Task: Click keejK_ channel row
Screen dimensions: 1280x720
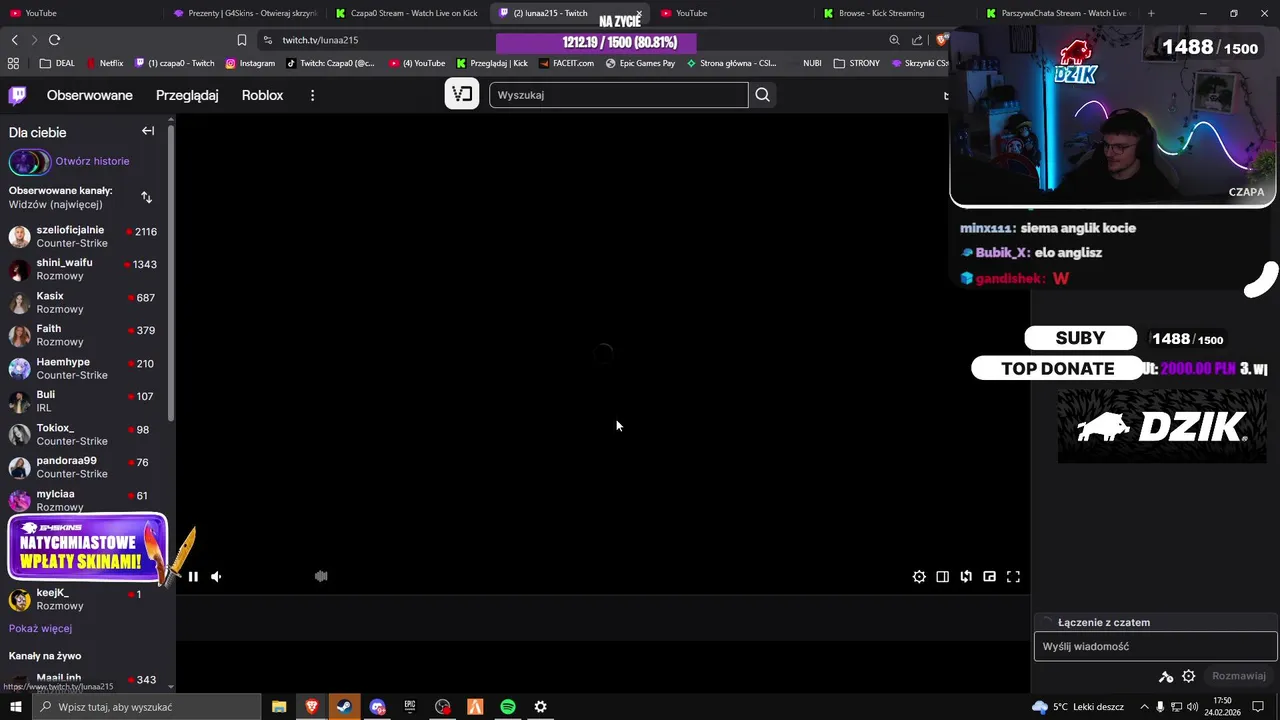Action: 83,600
